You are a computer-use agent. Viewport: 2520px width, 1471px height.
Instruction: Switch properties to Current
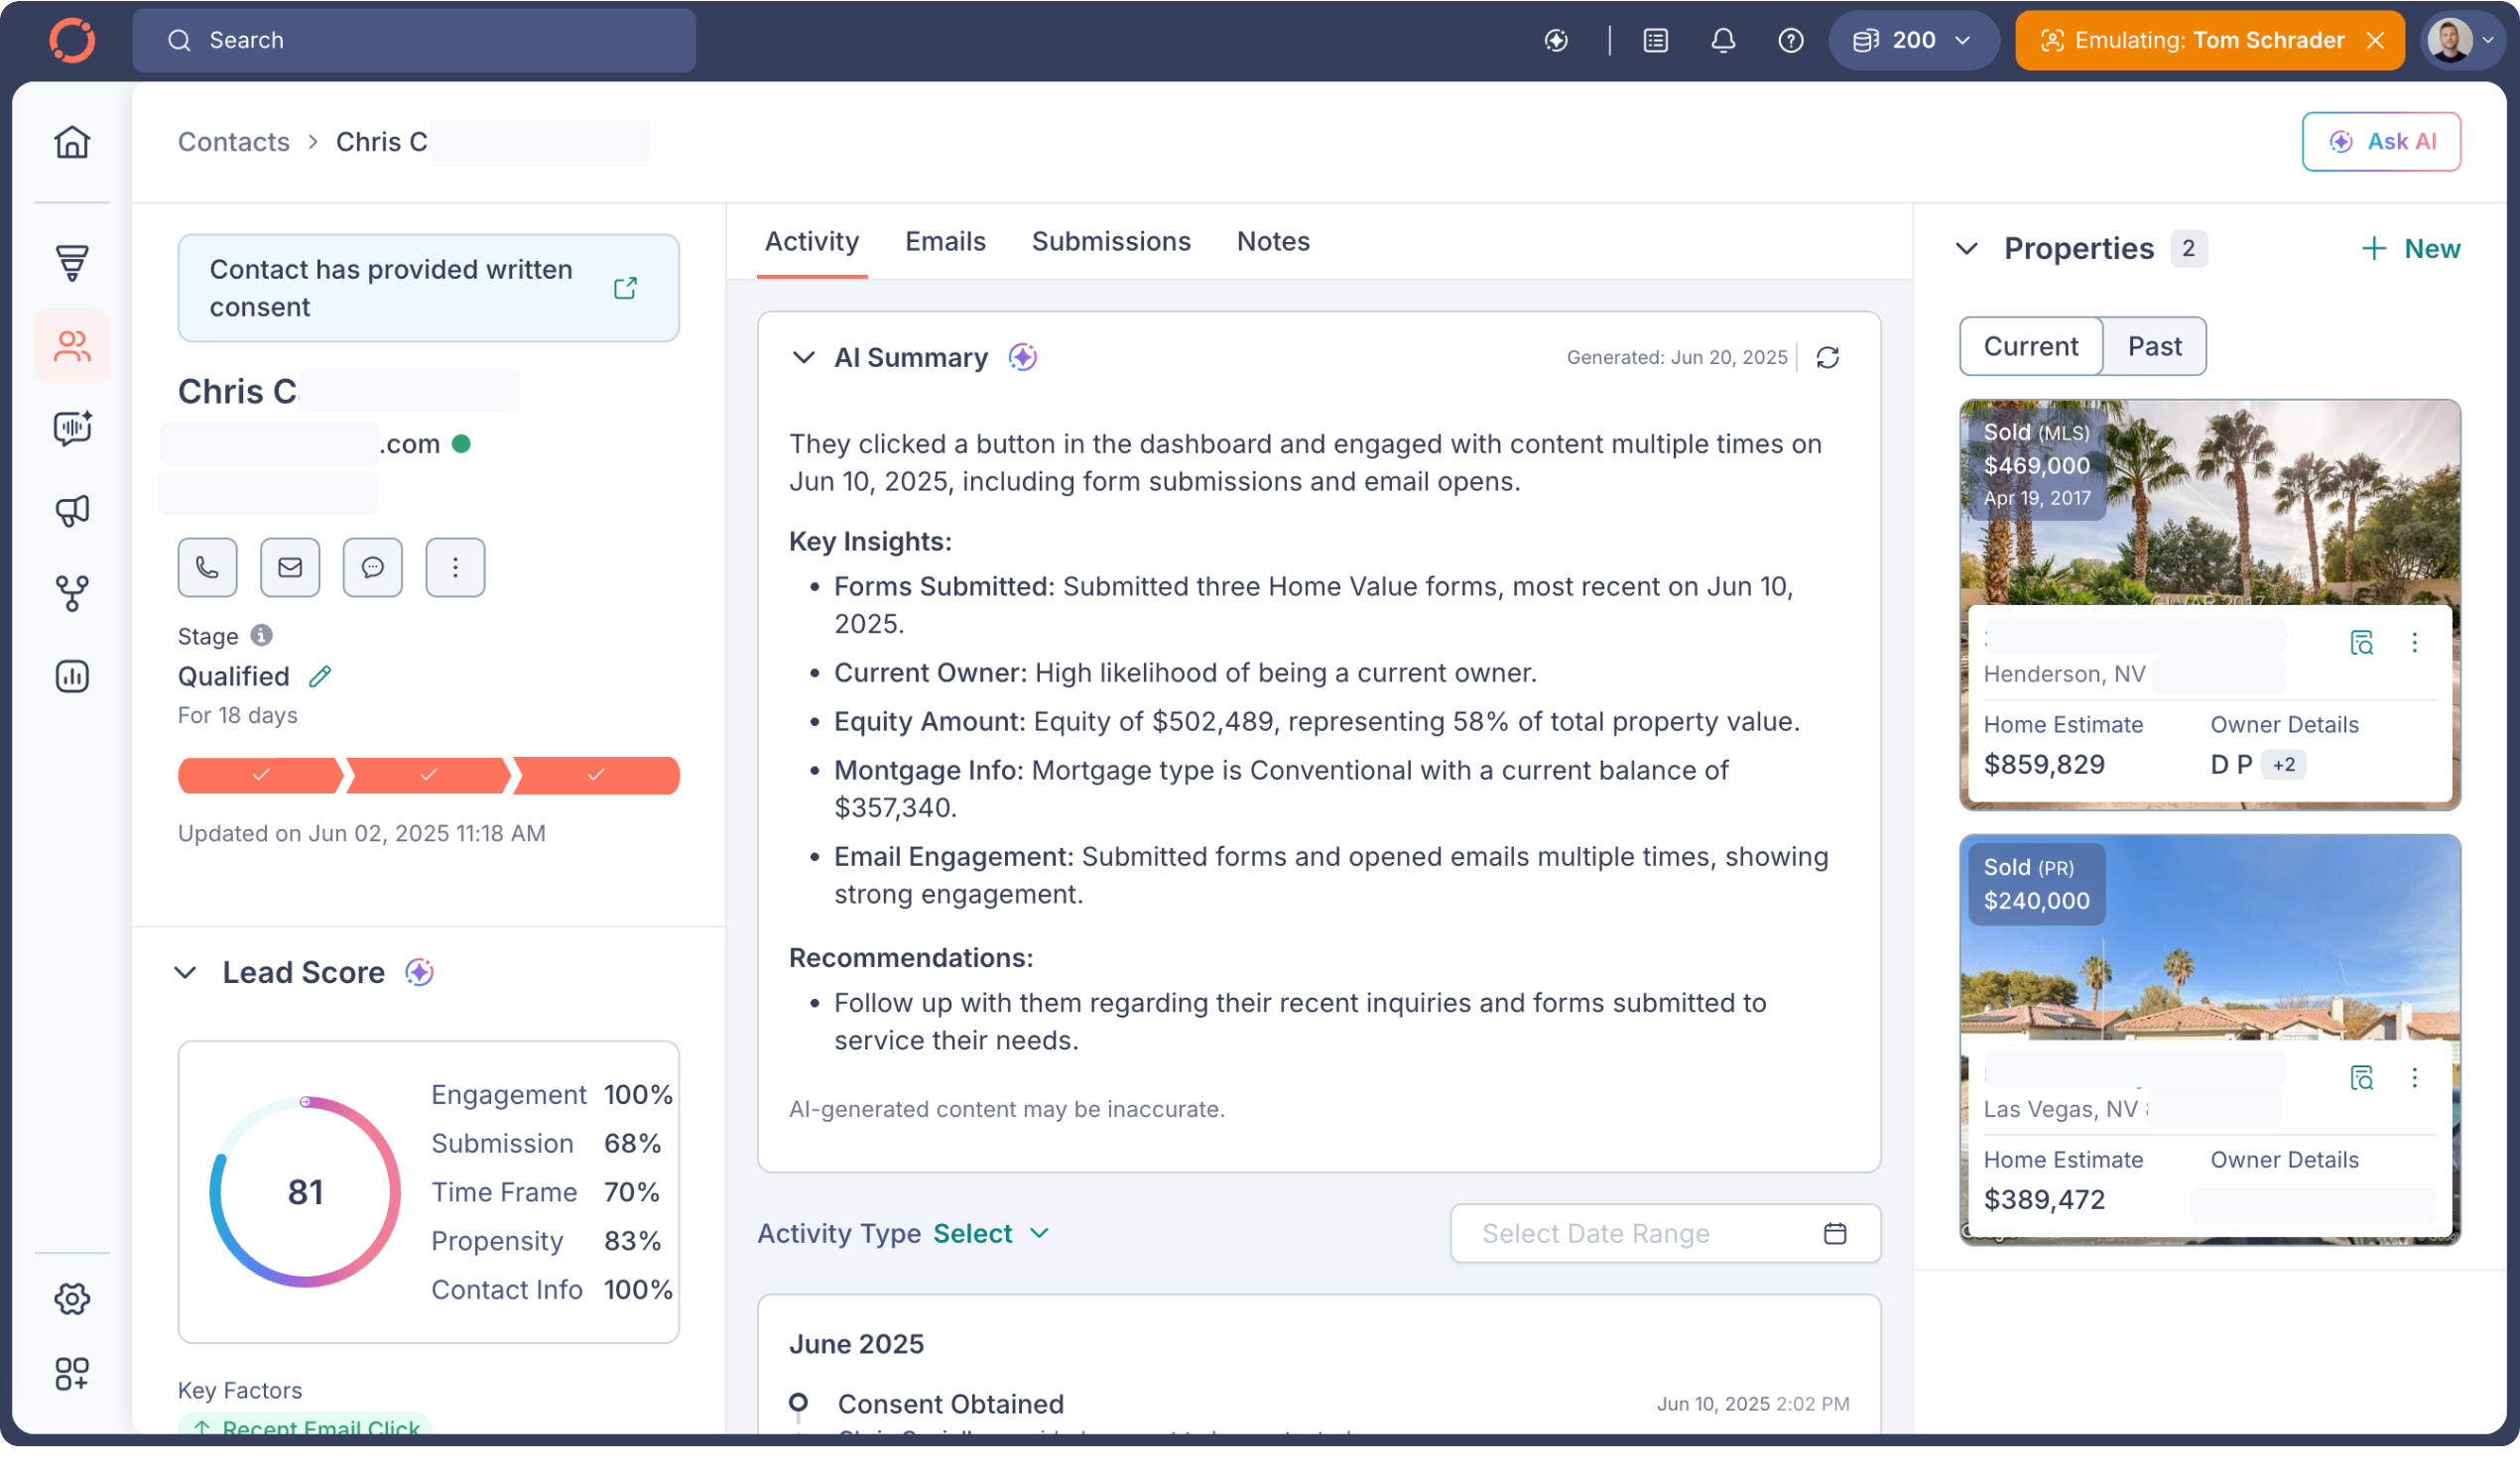2031,347
